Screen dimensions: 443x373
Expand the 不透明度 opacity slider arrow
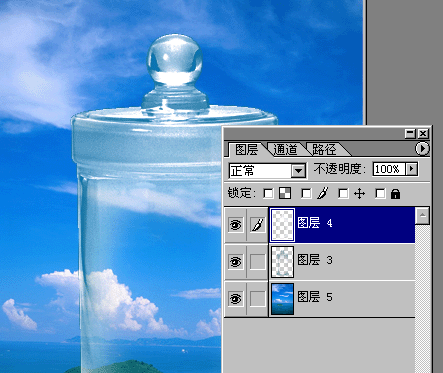tap(412, 169)
